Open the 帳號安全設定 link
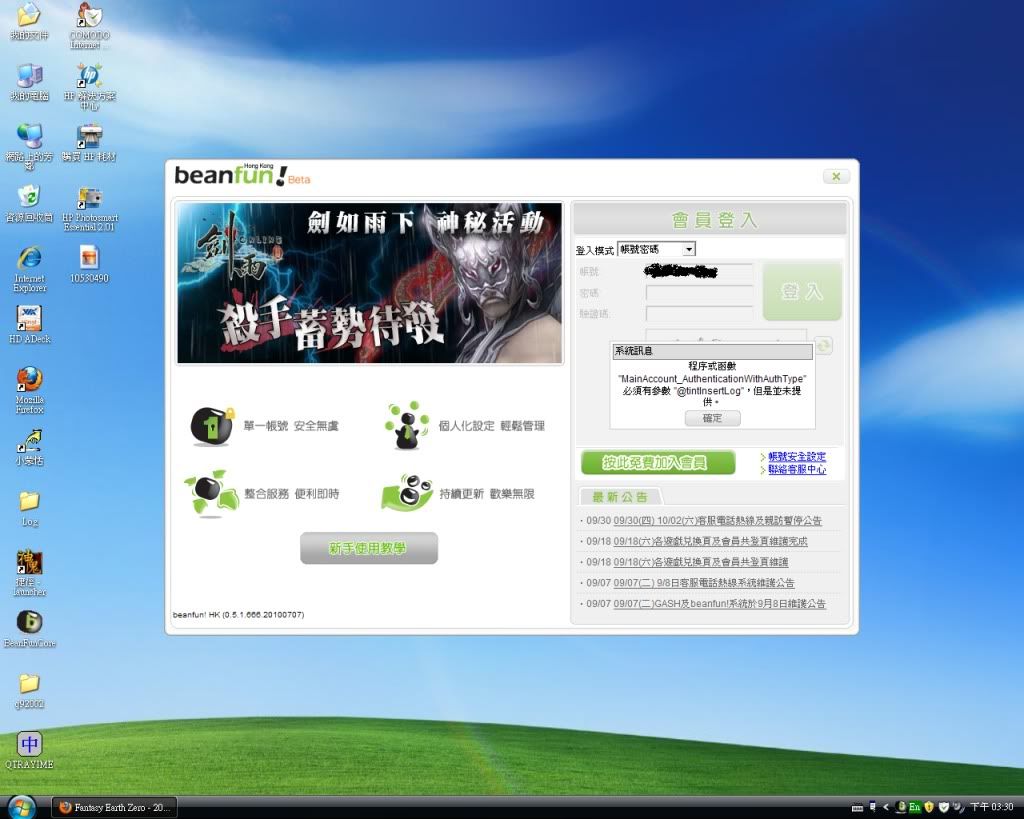1024x819 pixels. (x=797, y=457)
